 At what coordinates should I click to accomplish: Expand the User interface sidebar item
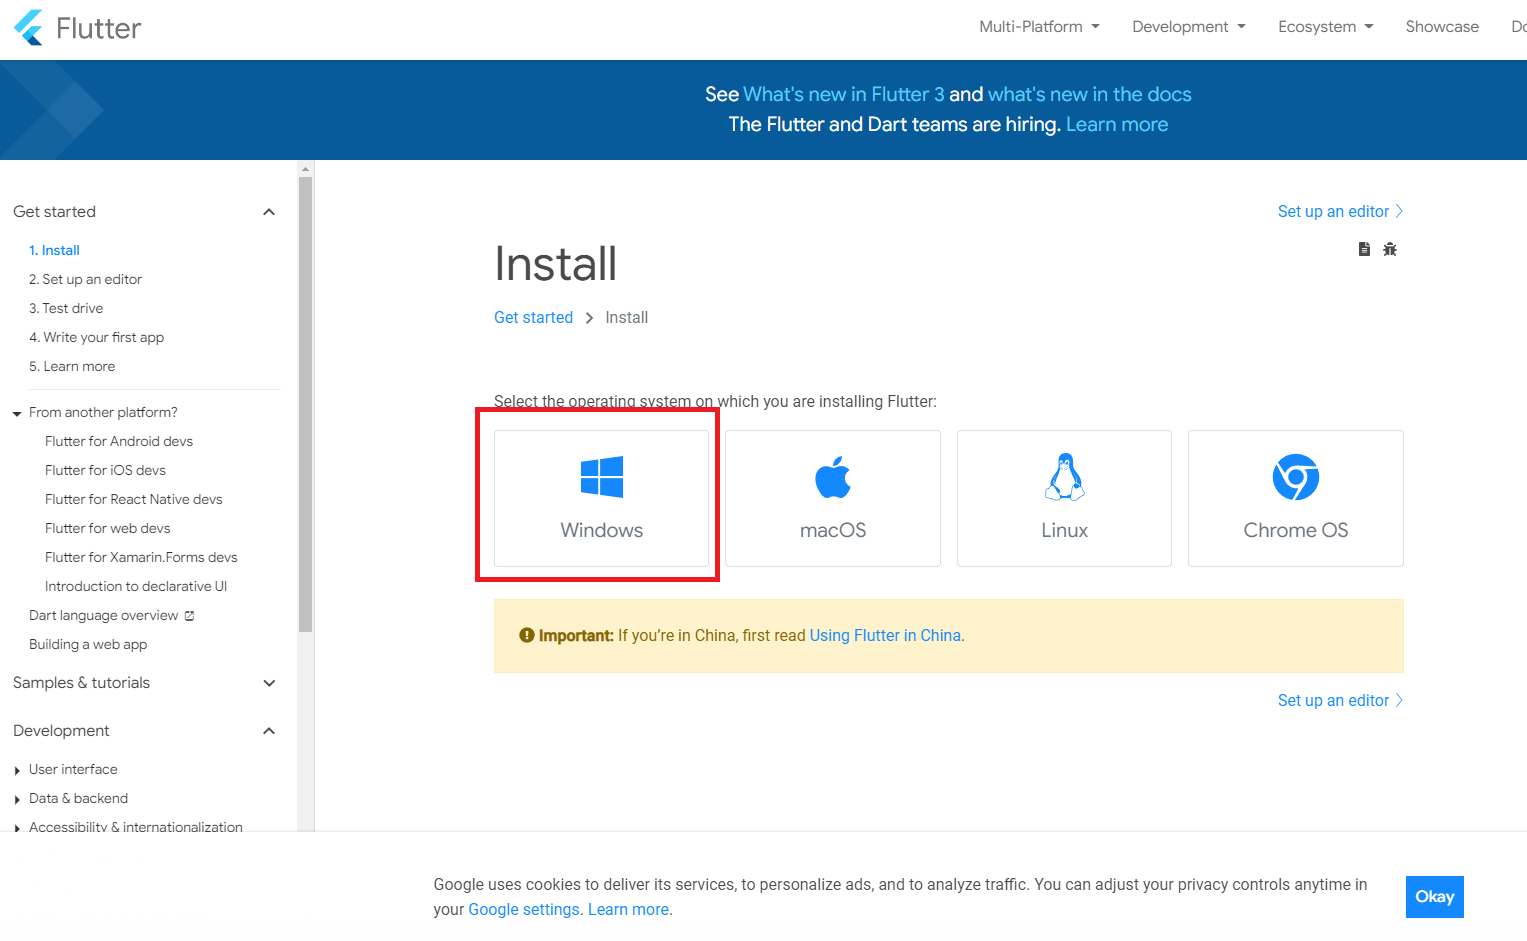point(17,770)
